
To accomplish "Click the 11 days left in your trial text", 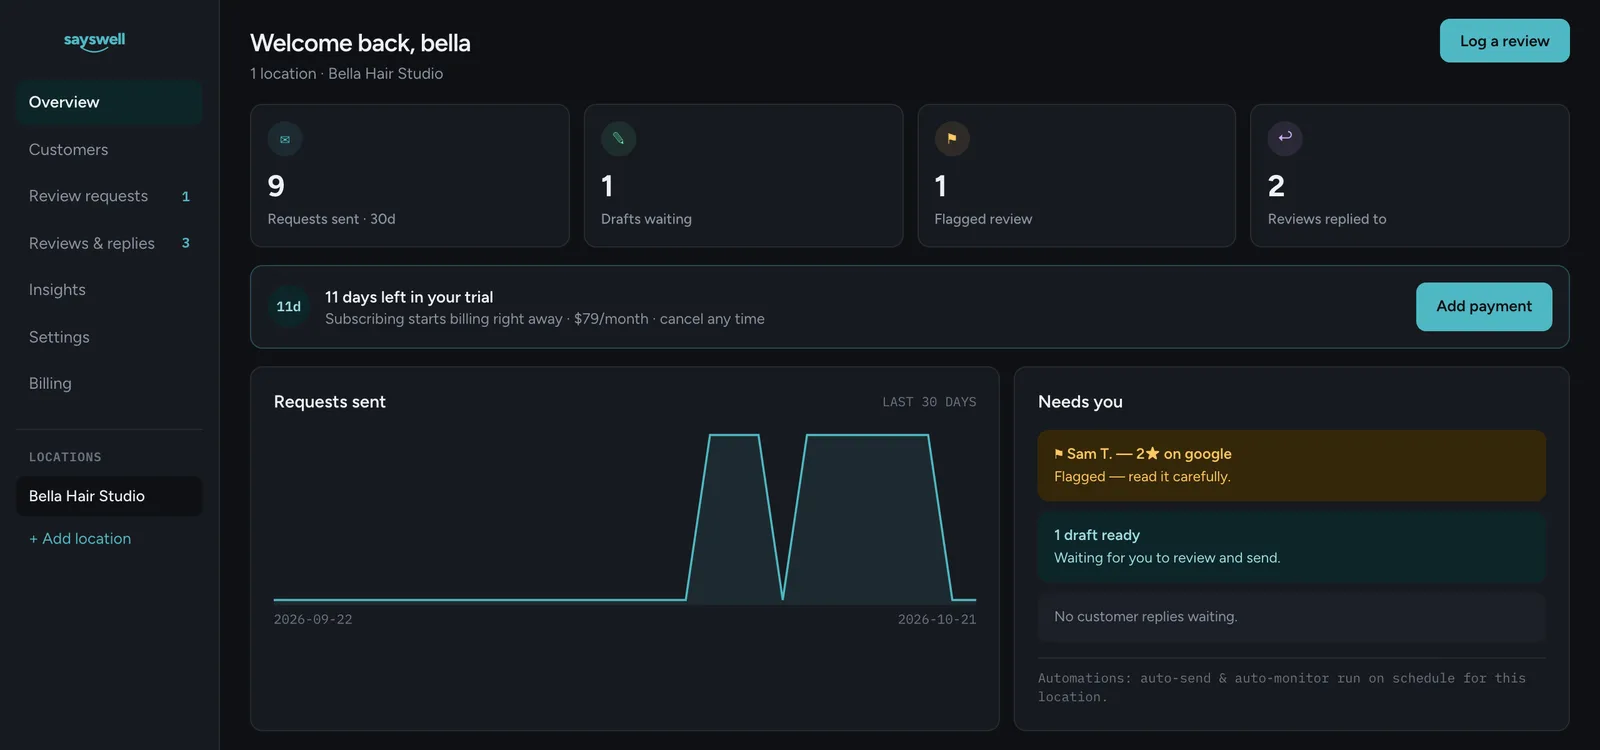I will point(409,297).
